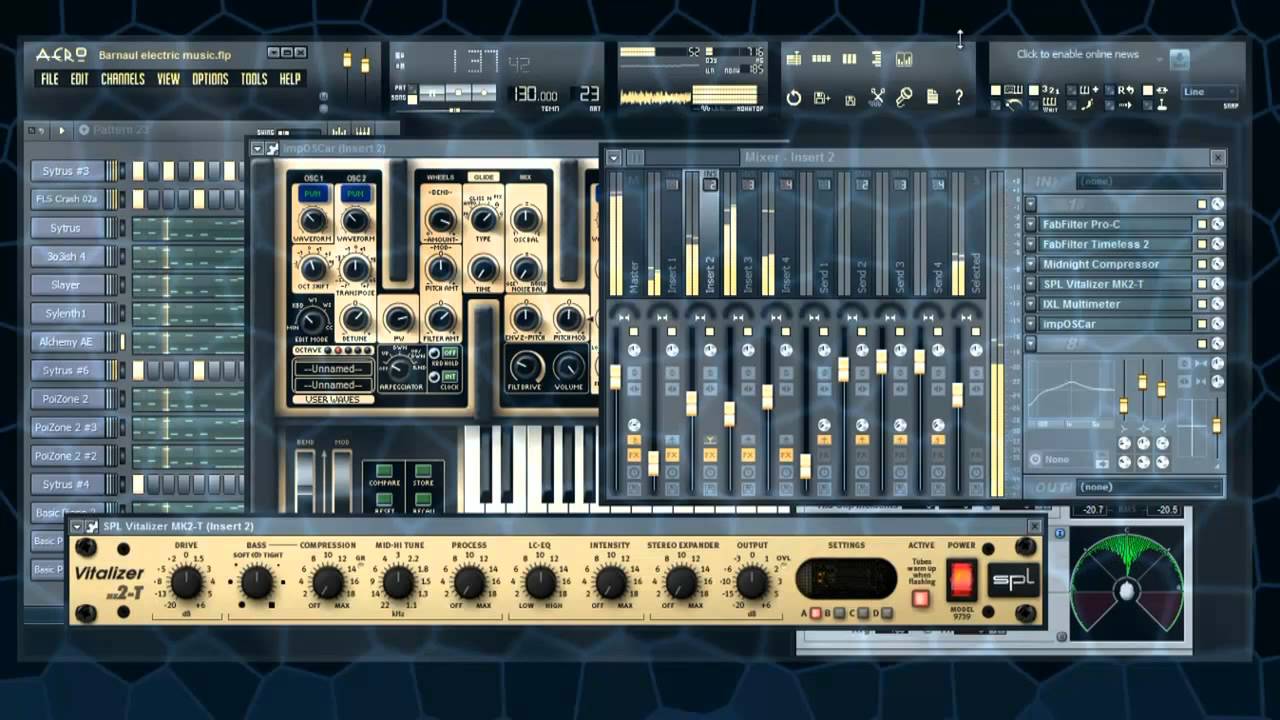The image size is (1280, 720).
Task: Select the Sytrus #3 channel button
Action: [x=66, y=171]
